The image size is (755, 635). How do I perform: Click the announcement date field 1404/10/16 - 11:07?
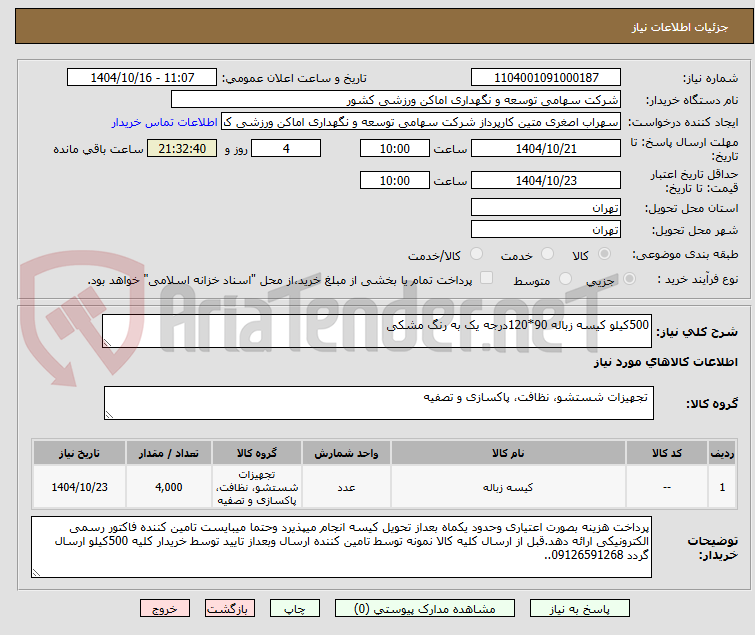pyautogui.click(x=142, y=78)
